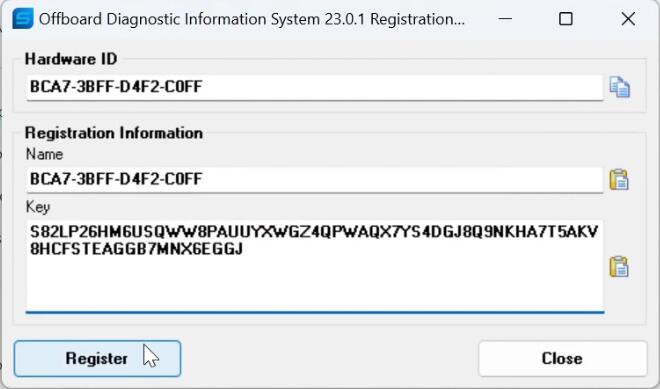Copy the Hardware ID with the copy icon
This screenshot has height=389, width=660.
(x=620, y=87)
